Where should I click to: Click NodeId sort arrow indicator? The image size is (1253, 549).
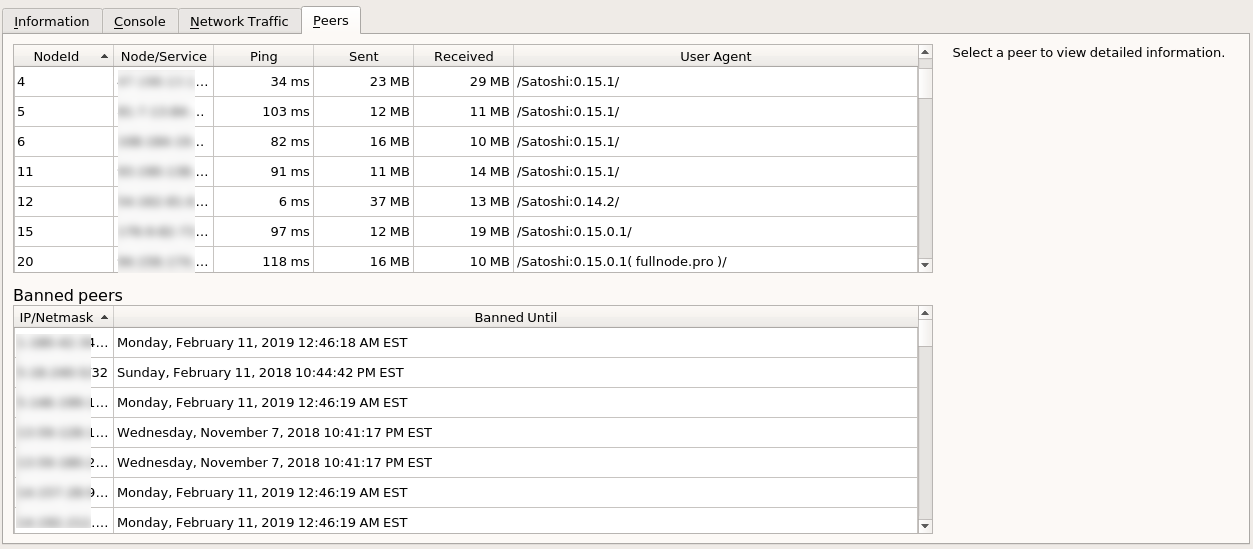click(x=105, y=57)
